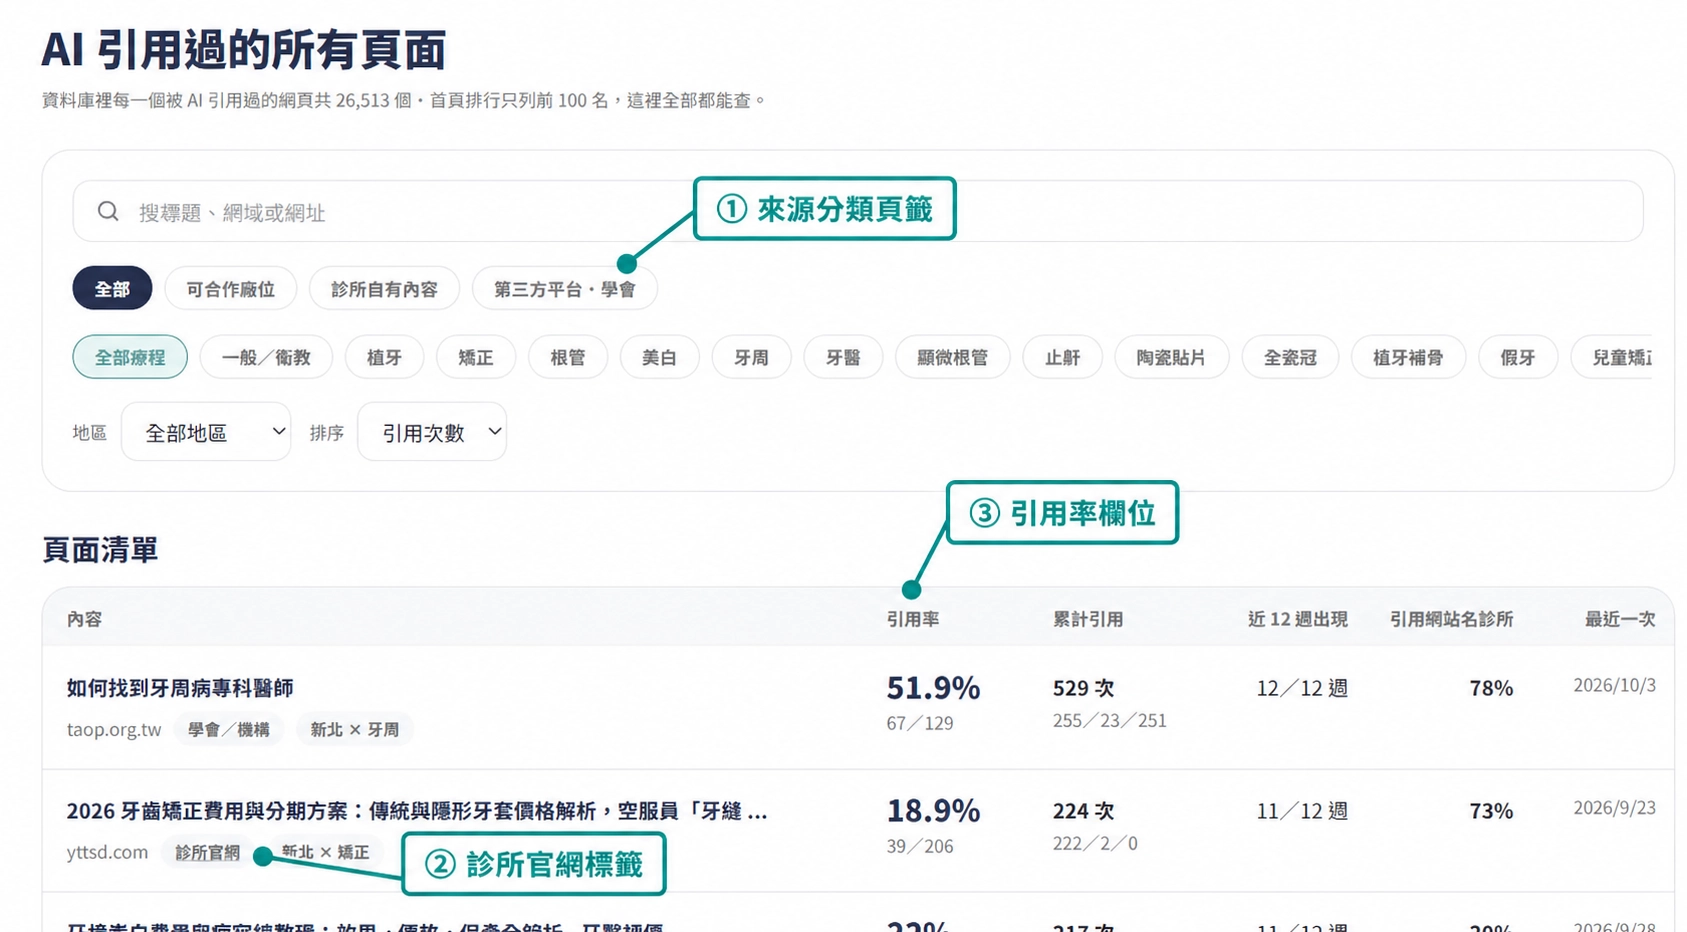Filter by 植牙補骨 treatment chip

point(1408,357)
